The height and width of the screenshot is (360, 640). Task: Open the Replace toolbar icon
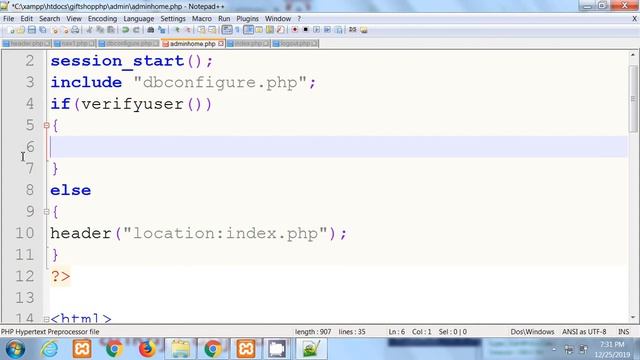click(x=162, y=30)
